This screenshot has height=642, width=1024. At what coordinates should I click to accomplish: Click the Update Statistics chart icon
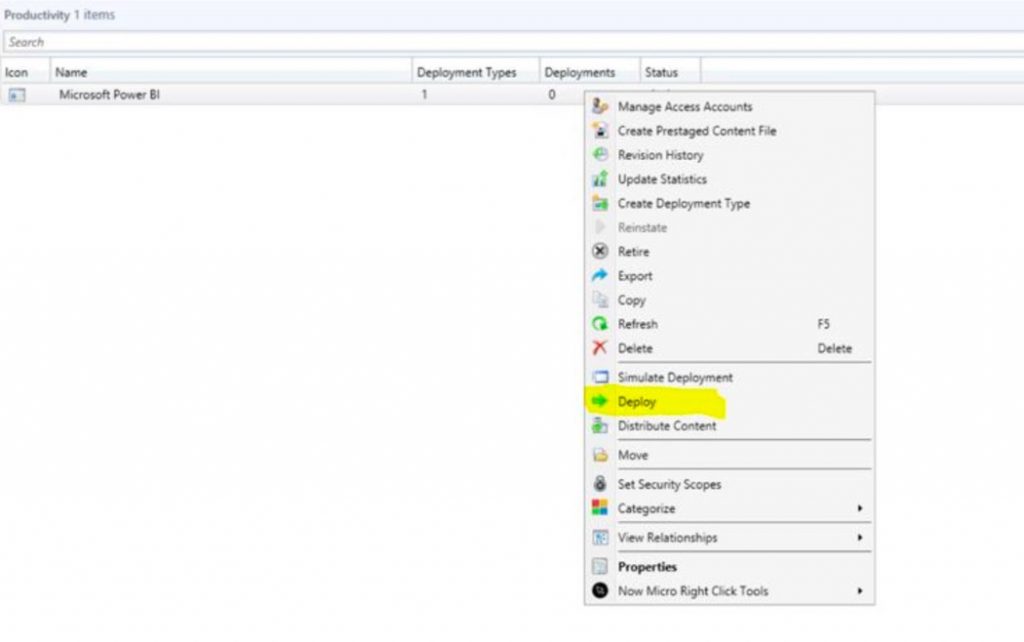600,178
